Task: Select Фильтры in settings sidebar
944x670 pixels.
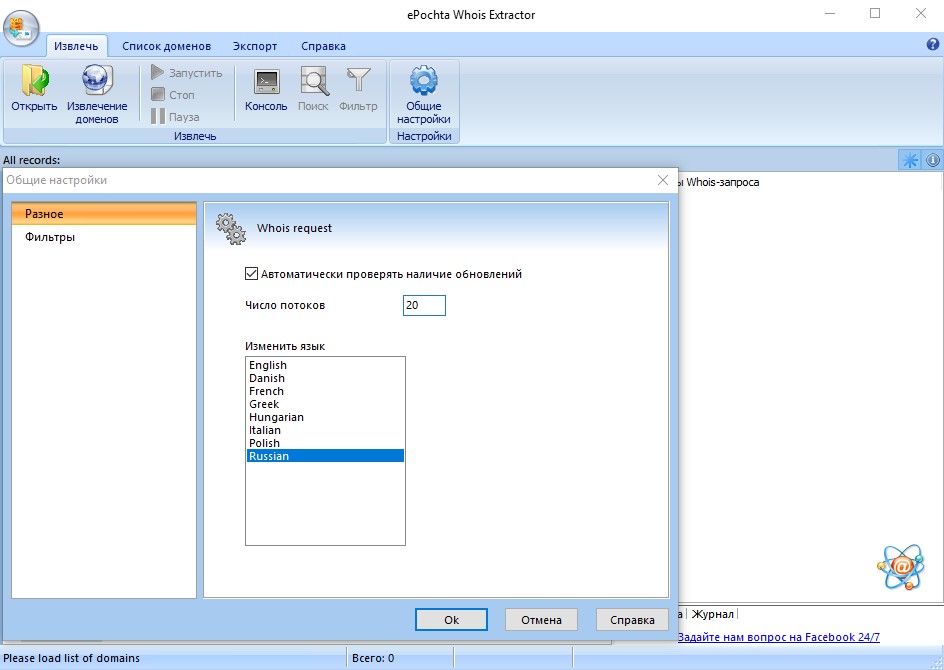Action: pyautogui.click(x=50, y=237)
